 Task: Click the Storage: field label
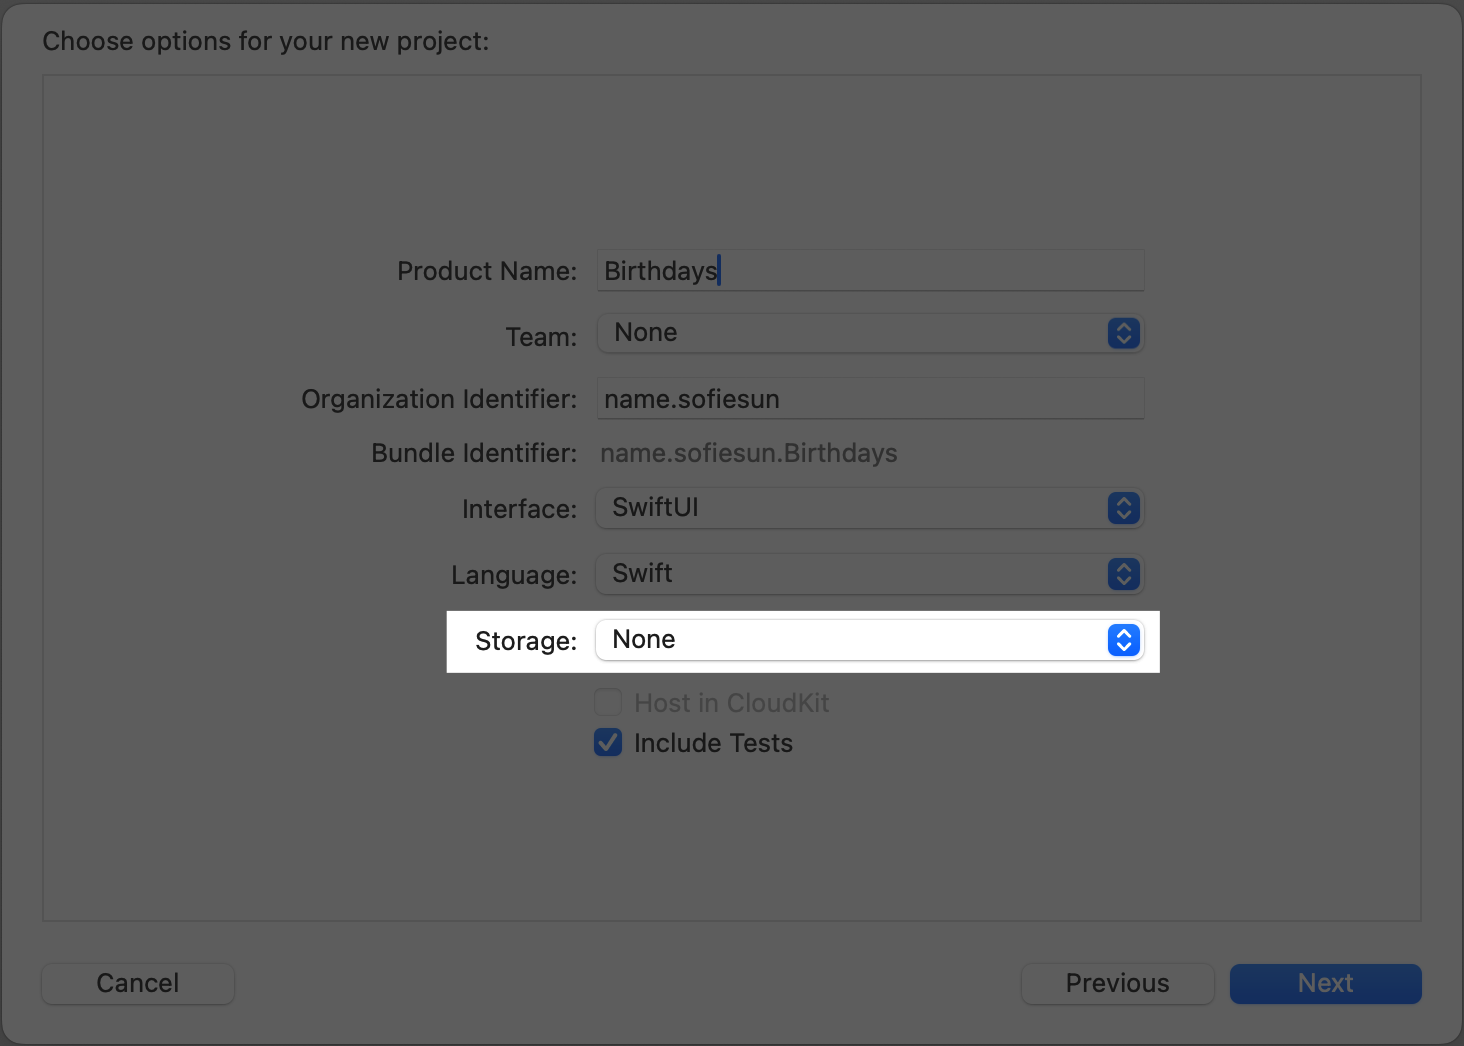526,641
